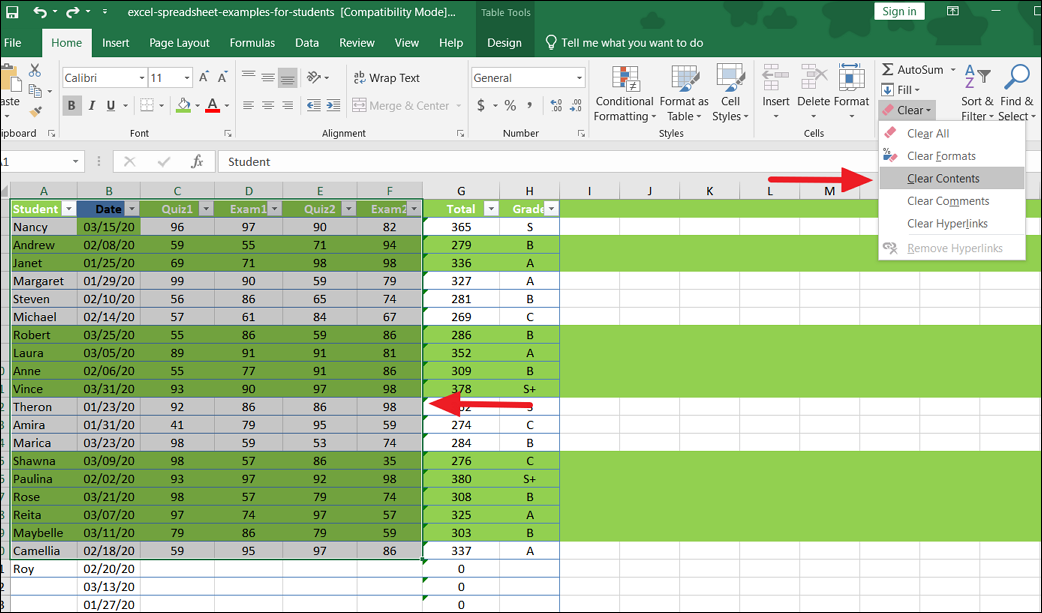Click the Insert Function fx icon
1042x613 pixels.
[197, 162]
